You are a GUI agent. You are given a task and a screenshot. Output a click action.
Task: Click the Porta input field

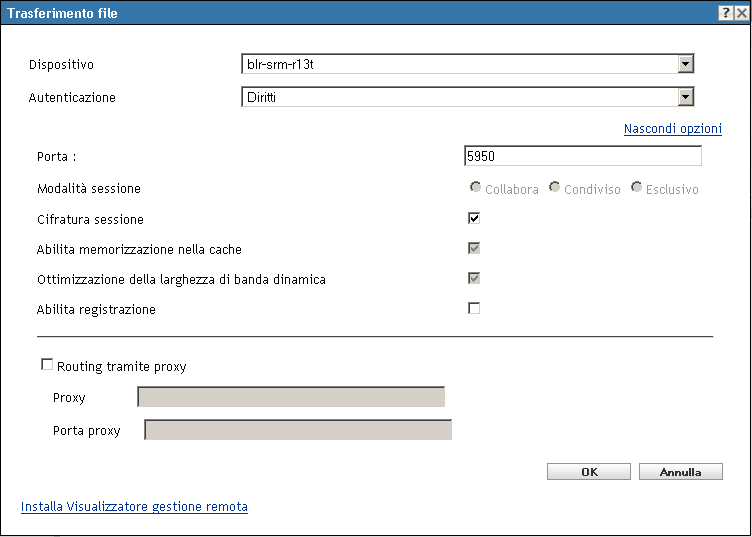[x=582, y=156]
